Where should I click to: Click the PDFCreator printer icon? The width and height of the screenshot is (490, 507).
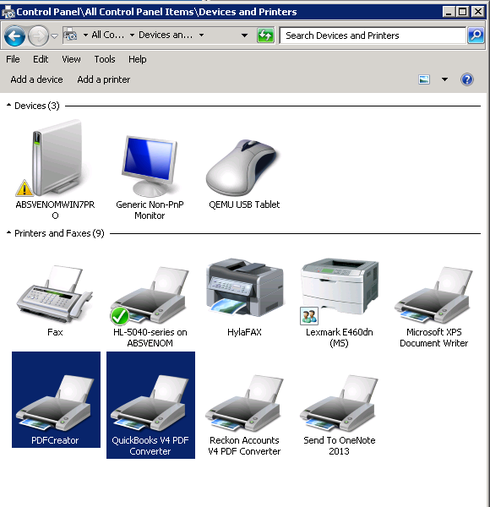(x=54, y=403)
